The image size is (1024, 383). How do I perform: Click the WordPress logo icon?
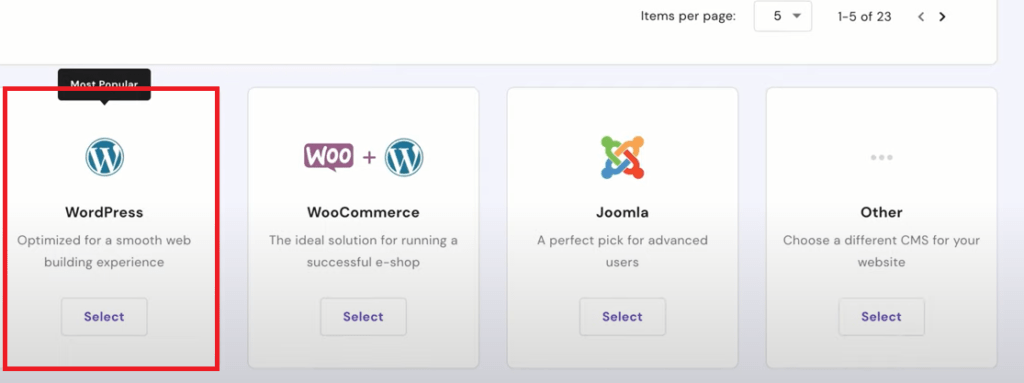(x=104, y=157)
